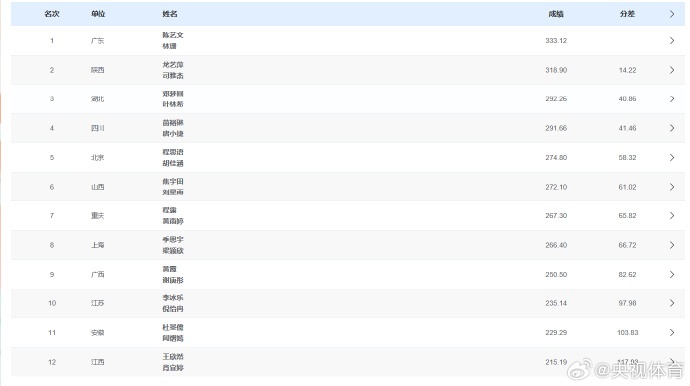Click the score value 229.29

pos(556,333)
